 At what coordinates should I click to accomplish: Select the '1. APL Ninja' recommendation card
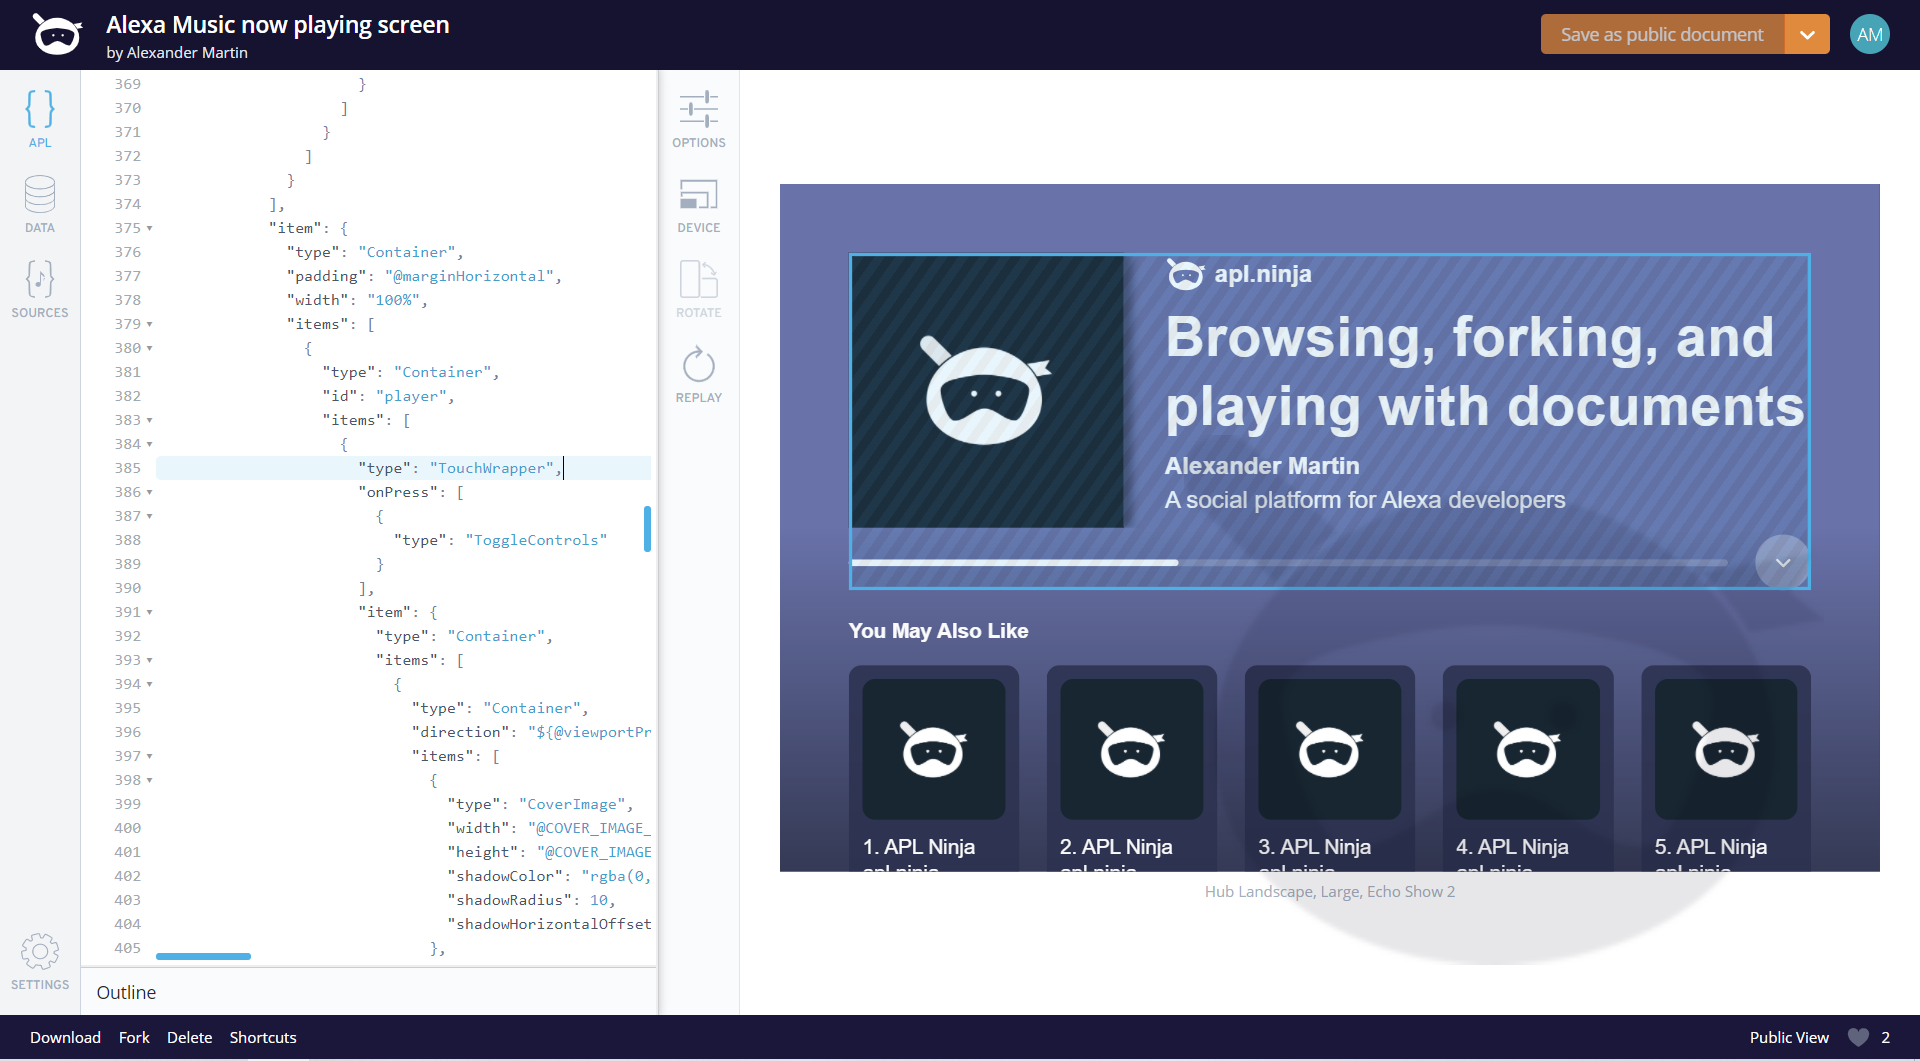pos(934,768)
